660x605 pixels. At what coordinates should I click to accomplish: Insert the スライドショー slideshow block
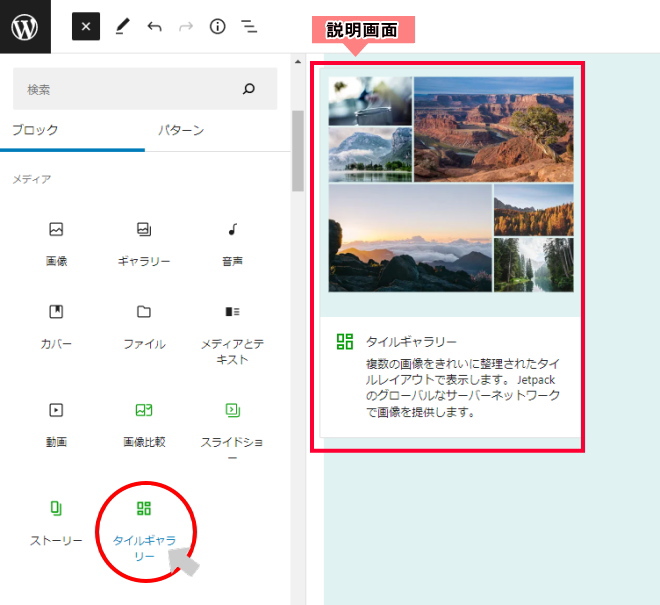232,432
